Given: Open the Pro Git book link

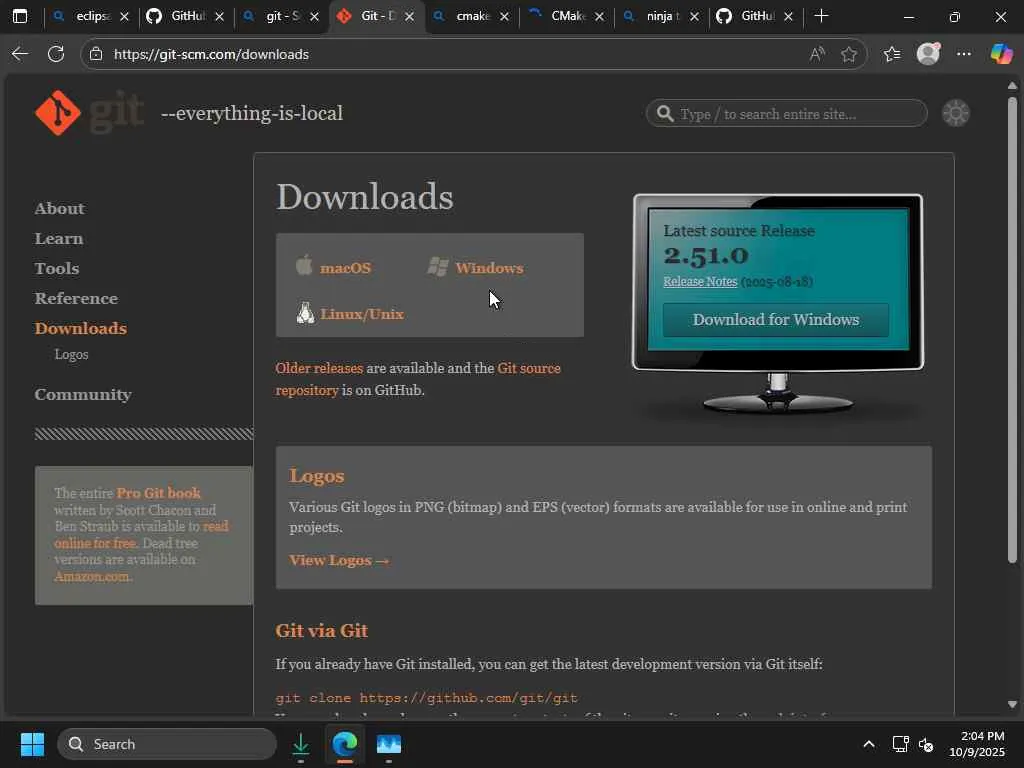Looking at the screenshot, I should (x=159, y=493).
